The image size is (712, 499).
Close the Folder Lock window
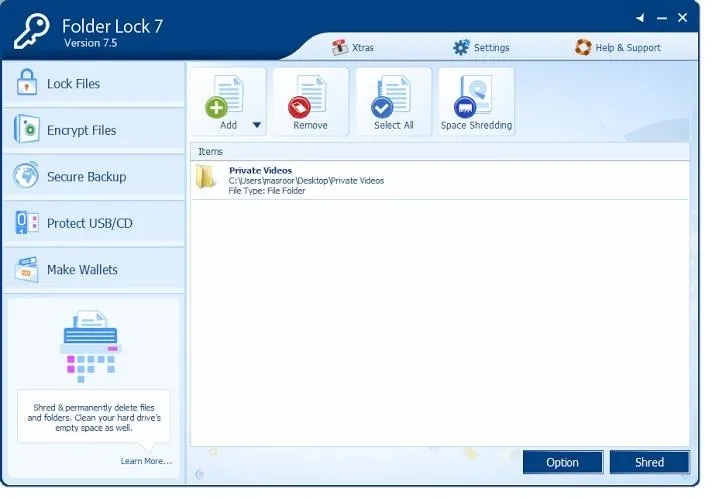[682, 18]
